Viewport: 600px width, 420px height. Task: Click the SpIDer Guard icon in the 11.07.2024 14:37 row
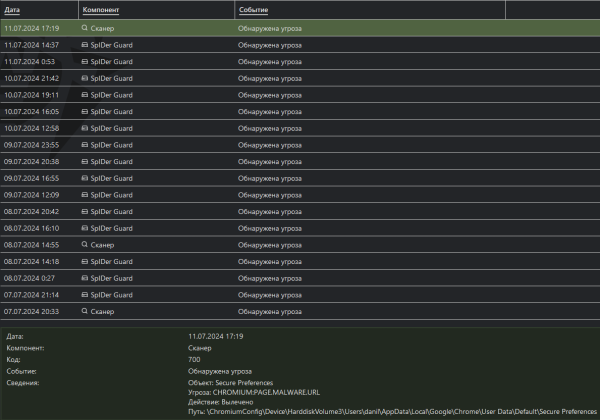(85, 45)
